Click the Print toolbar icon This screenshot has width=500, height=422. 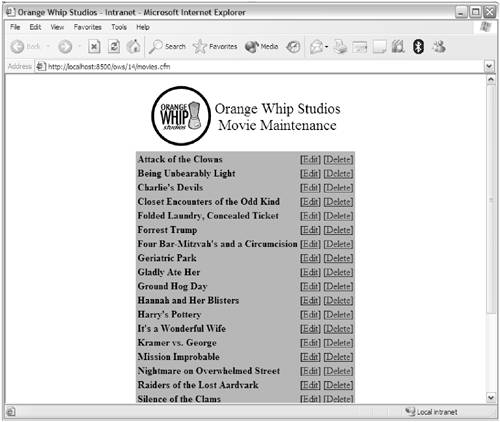pos(340,47)
